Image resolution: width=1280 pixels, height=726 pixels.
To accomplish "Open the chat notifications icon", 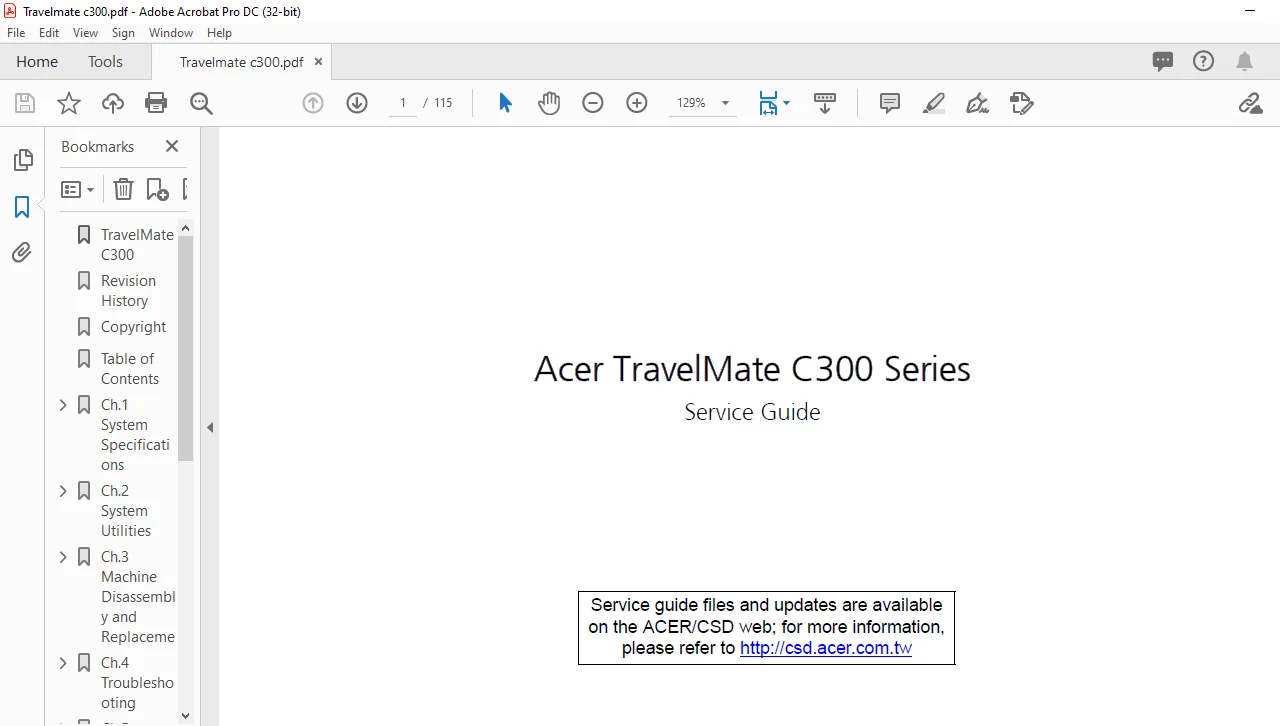I will click(x=1163, y=61).
